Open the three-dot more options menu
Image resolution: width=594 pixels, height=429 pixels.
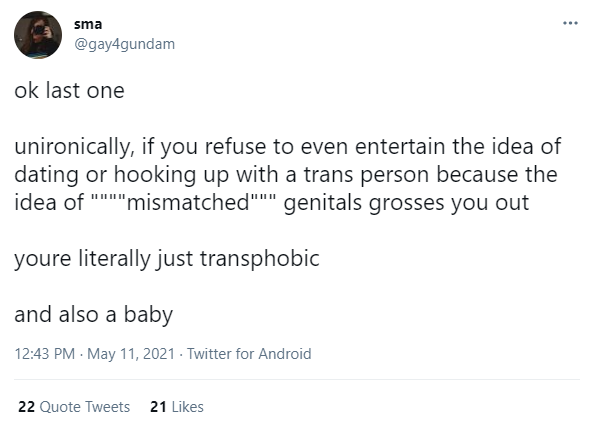point(570,23)
